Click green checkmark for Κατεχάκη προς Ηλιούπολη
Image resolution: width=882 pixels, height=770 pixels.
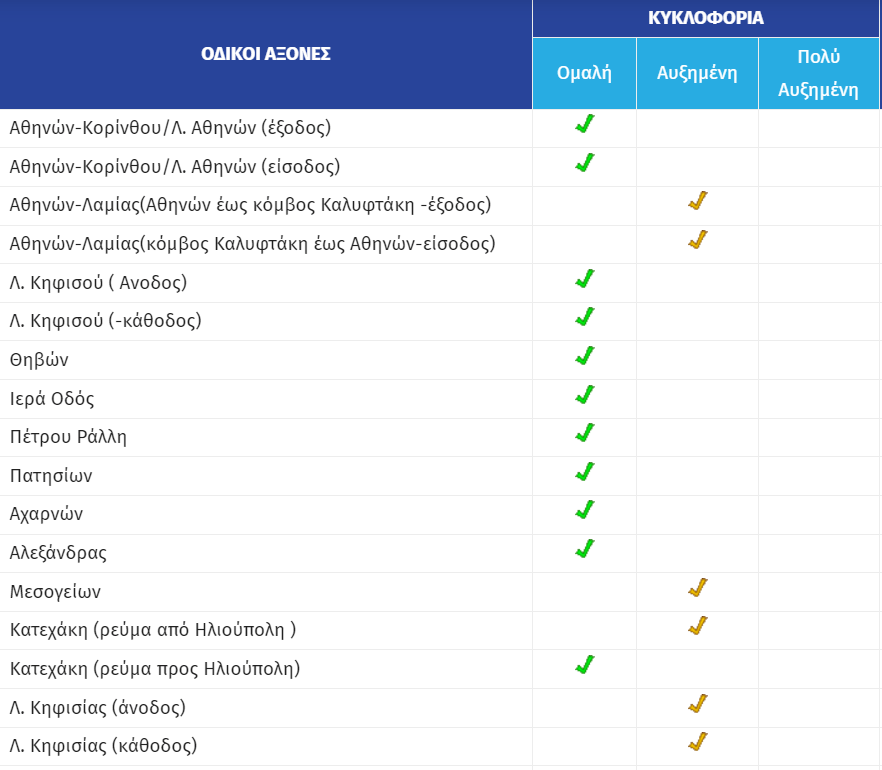tap(585, 665)
